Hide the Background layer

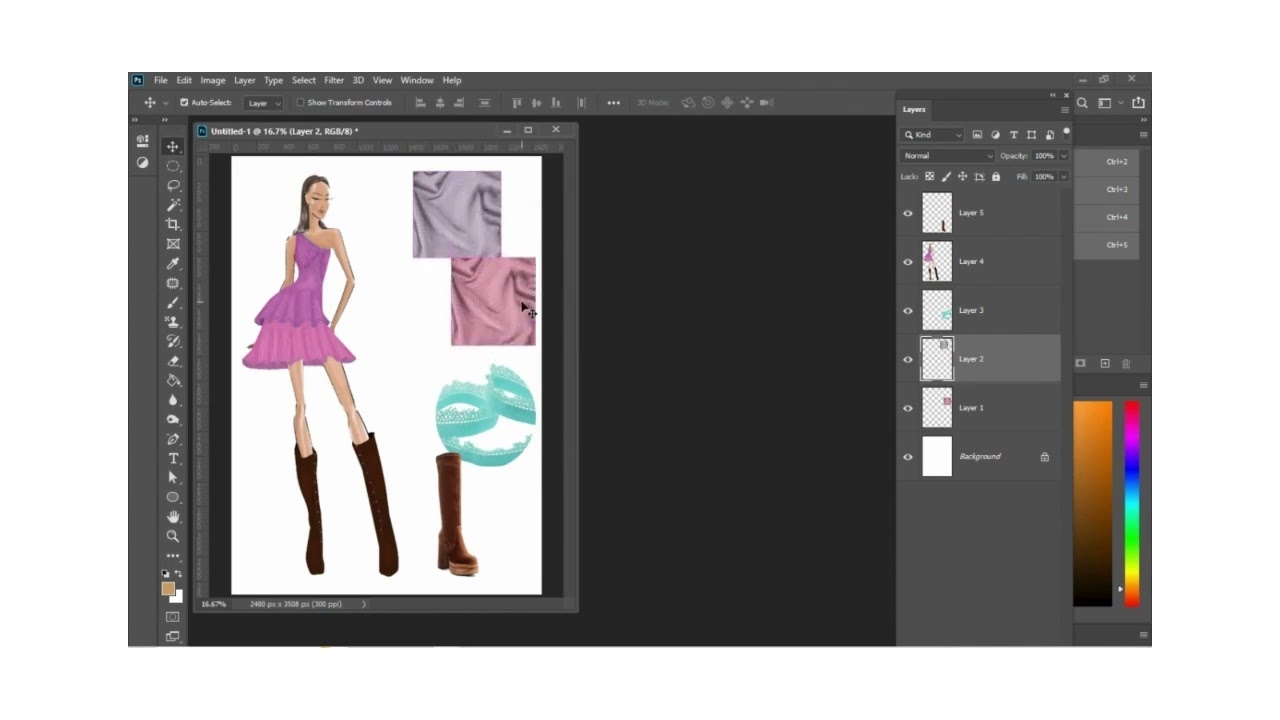click(x=908, y=457)
